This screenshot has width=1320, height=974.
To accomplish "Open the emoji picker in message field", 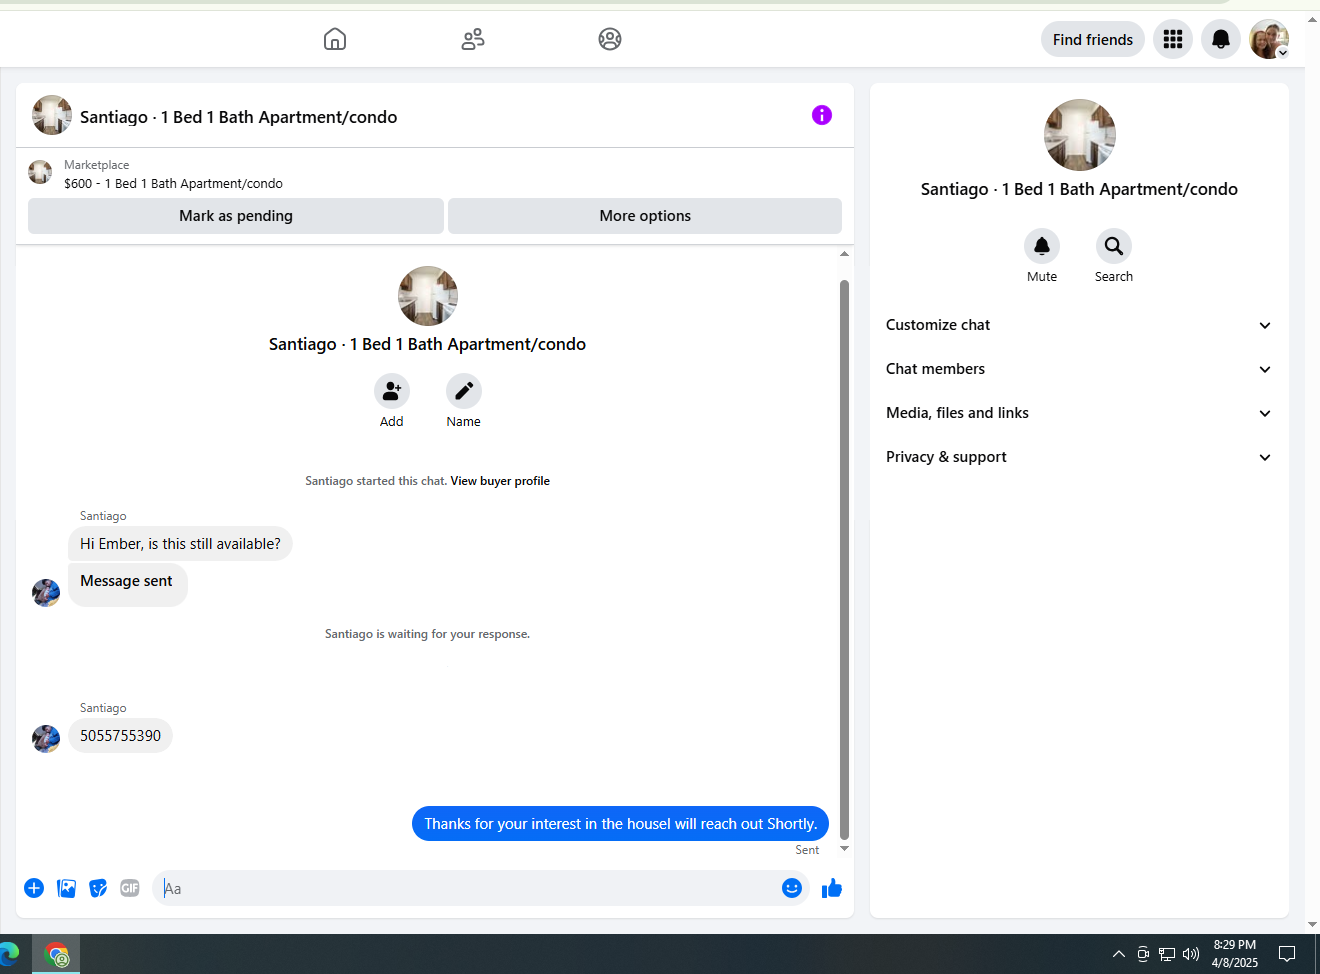I will point(792,888).
